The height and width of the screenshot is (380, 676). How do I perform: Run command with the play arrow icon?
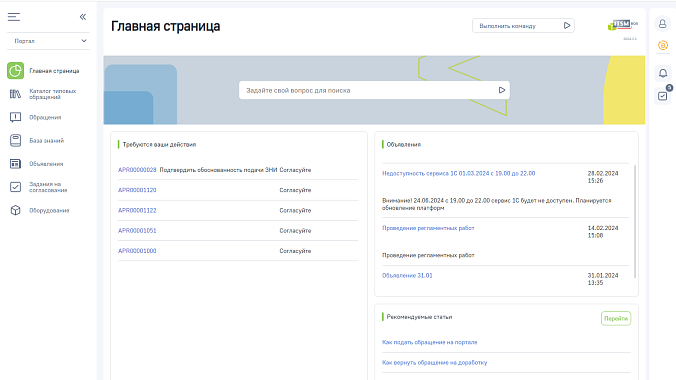click(x=567, y=26)
